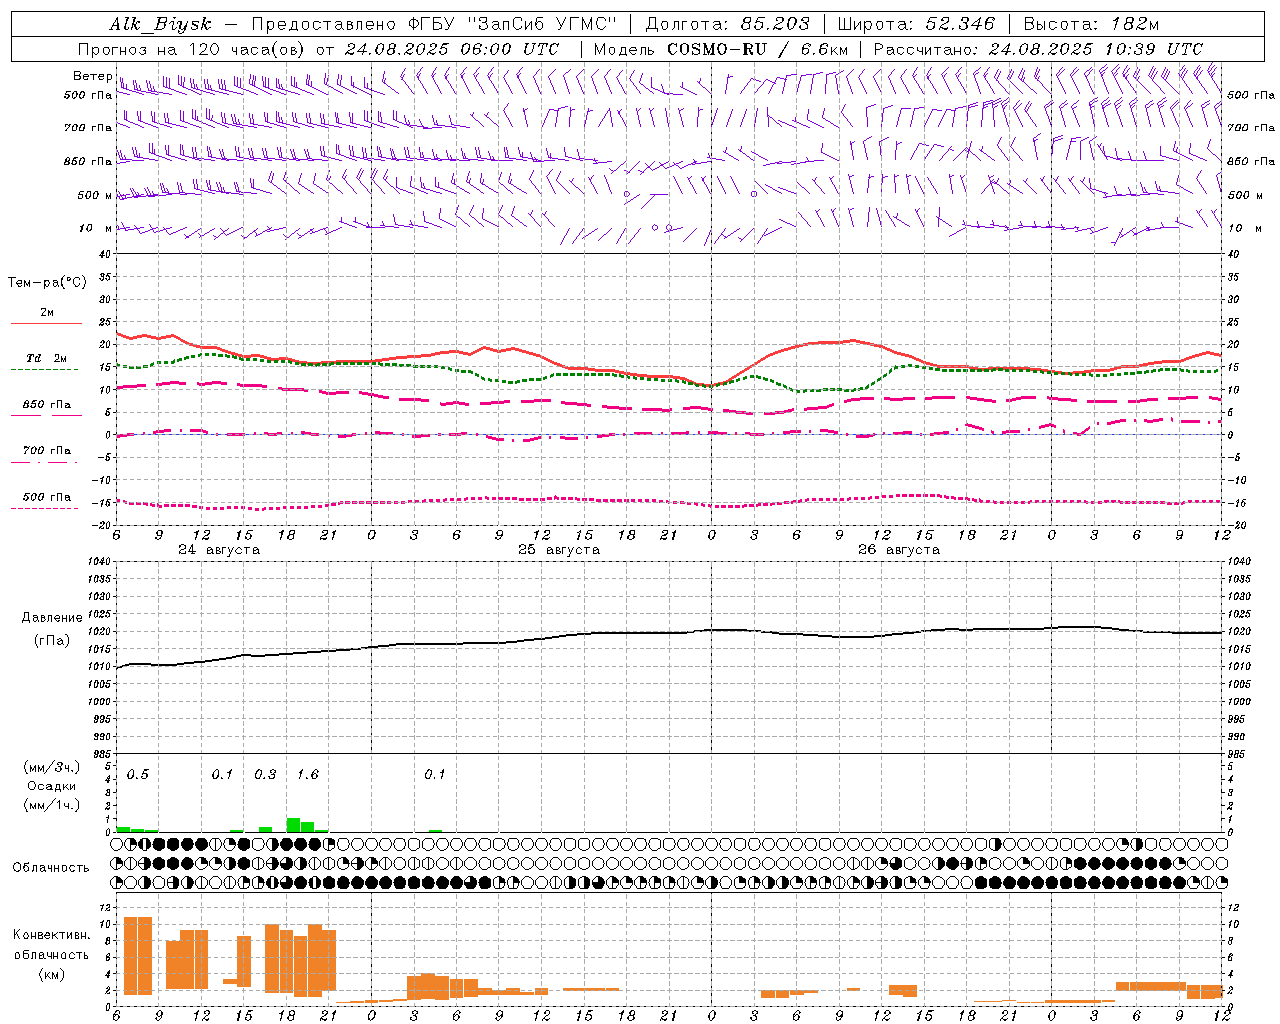1280x1024 pixels.
Task: Click the 'Высота: 182м' value
Action: click(1091, 25)
